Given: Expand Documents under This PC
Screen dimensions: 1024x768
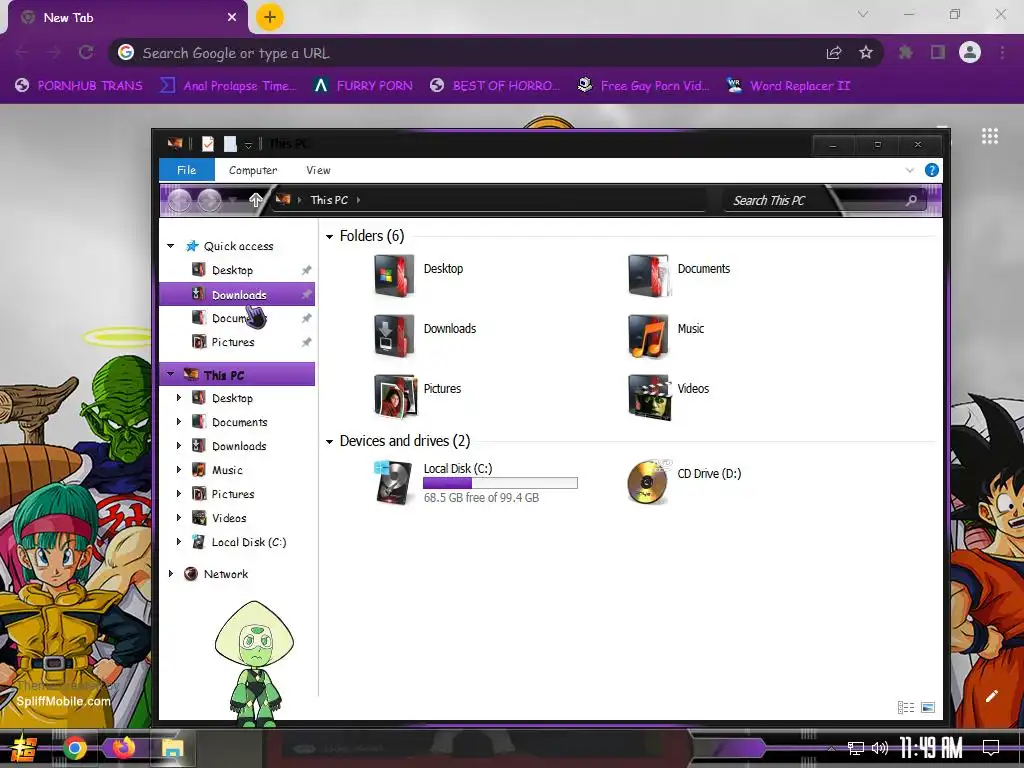Looking at the screenshot, I should tap(179, 422).
